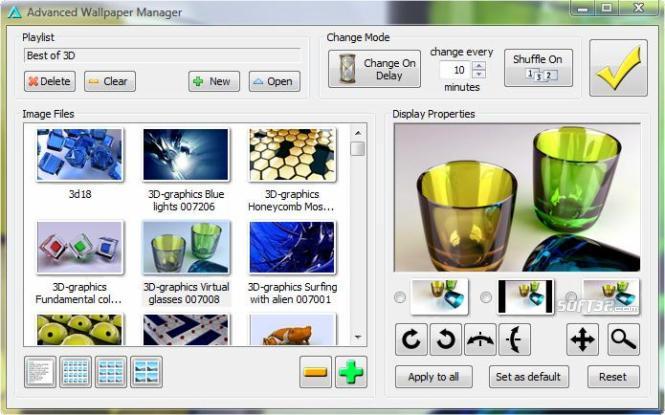Switch to the largest thumbnail grid view

(146, 372)
